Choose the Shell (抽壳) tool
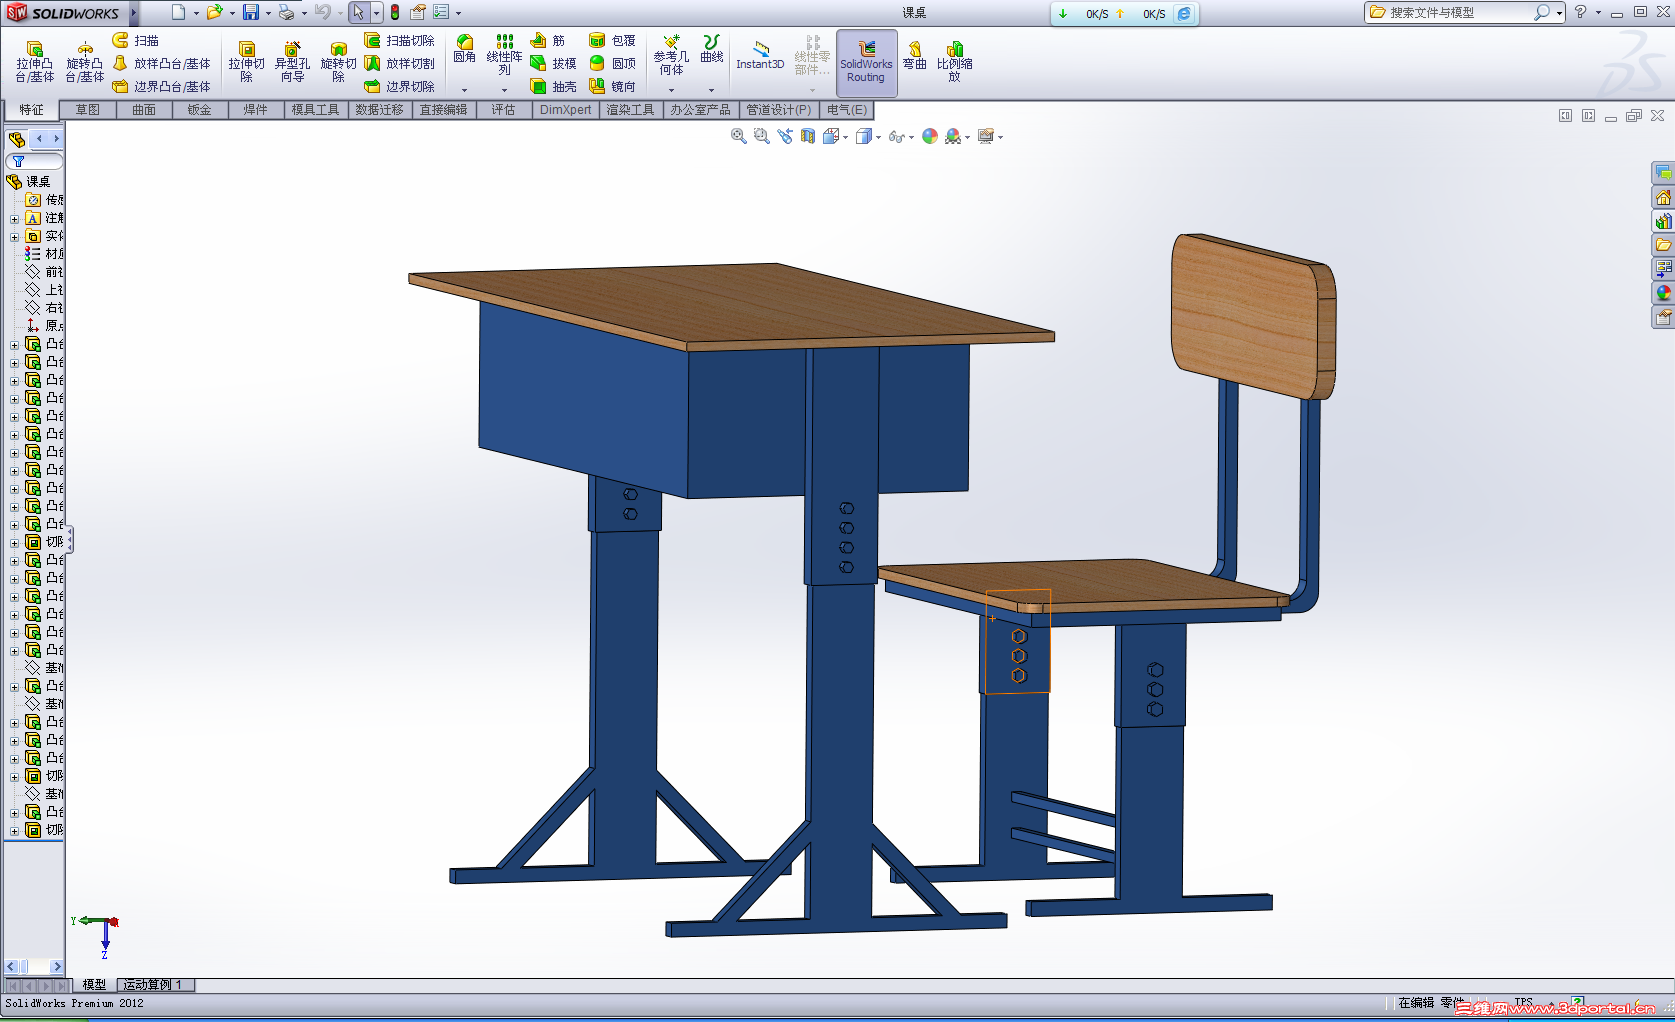 (x=553, y=86)
